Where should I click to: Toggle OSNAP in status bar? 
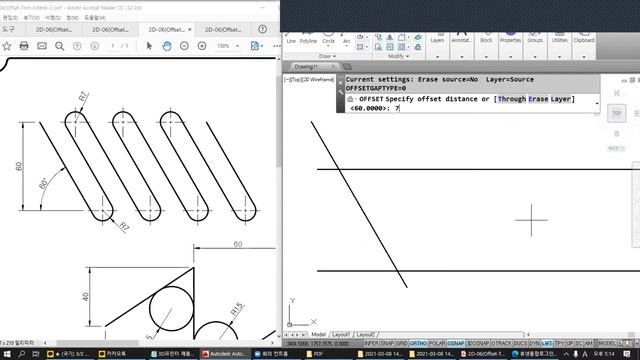[456, 343]
